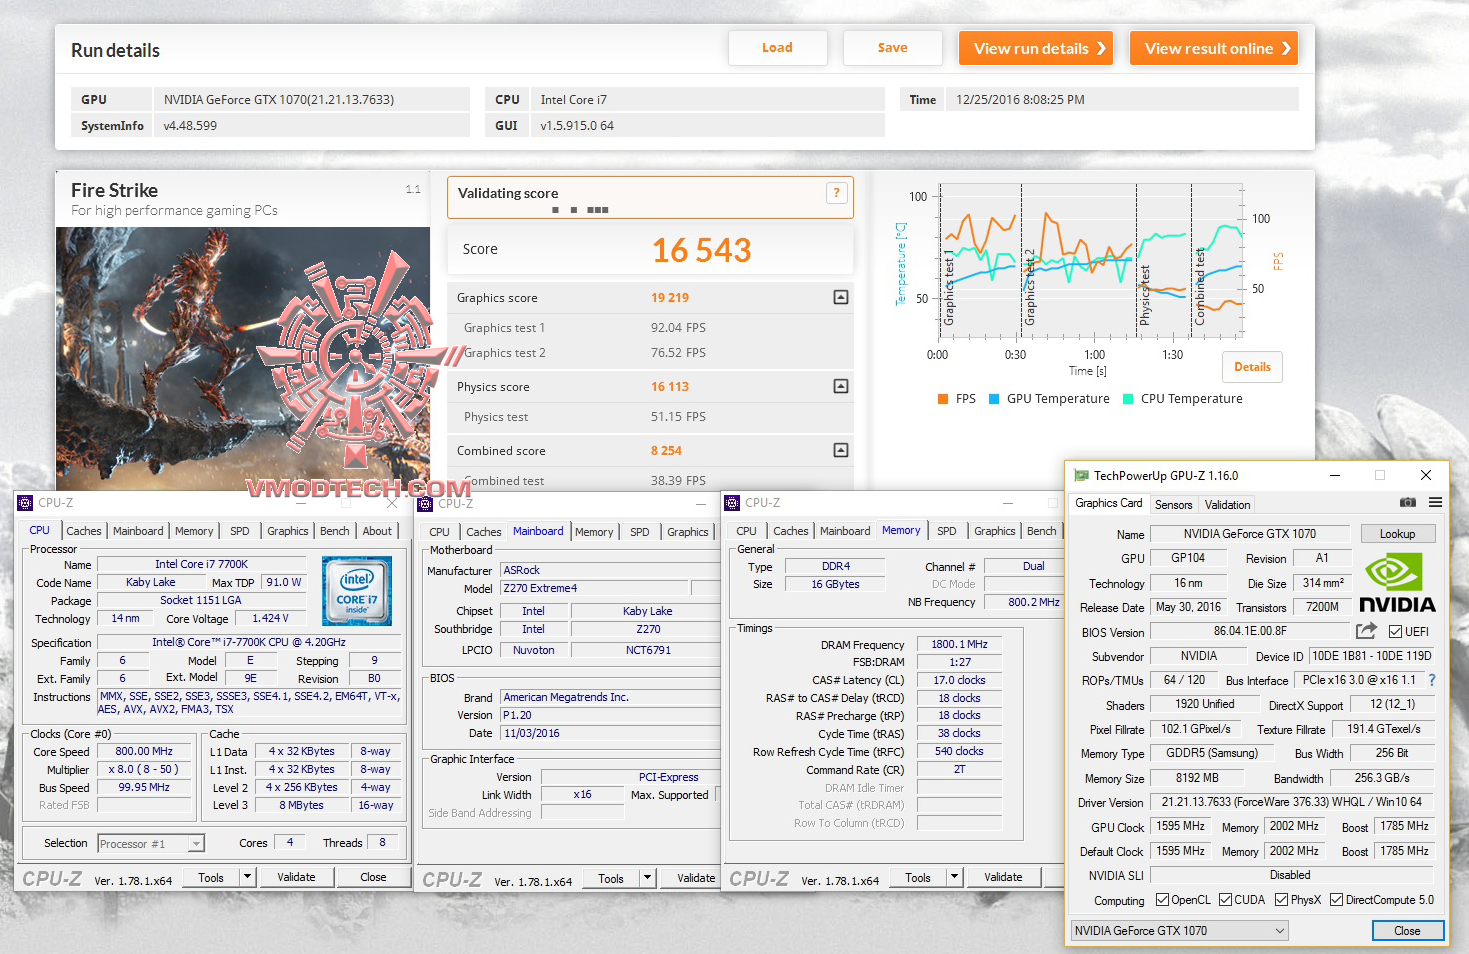Click the BIOS export arrow icon in GPU-Z
1469x954 pixels.
point(1366,631)
